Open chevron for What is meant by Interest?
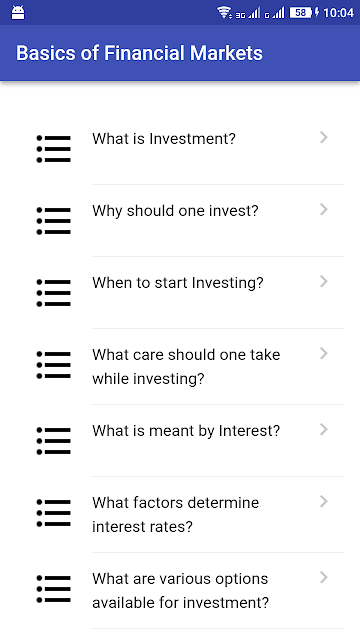The width and height of the screenshot is (360, 640). [x=324, y=429]
